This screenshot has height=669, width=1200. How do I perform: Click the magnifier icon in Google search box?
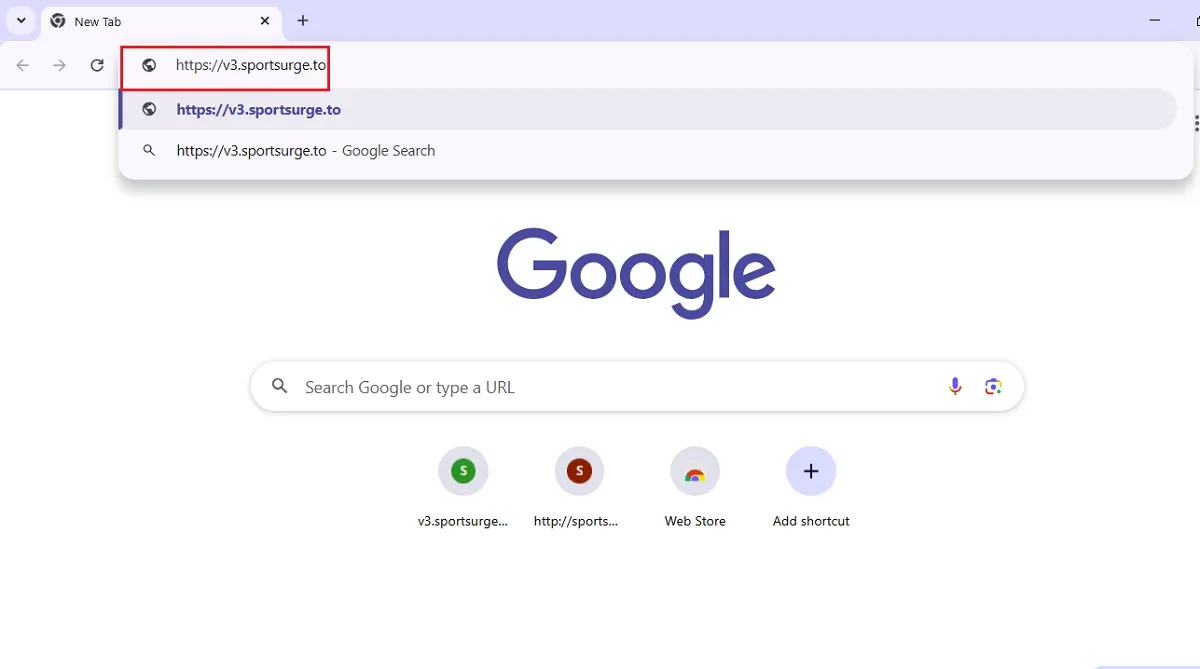point(280,387)
